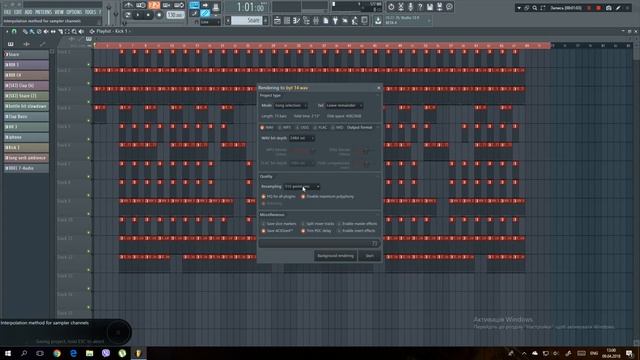The width and height of the screenshot is (640, 360).
Task: Toggle Enable master effects option
Action: 357,224
